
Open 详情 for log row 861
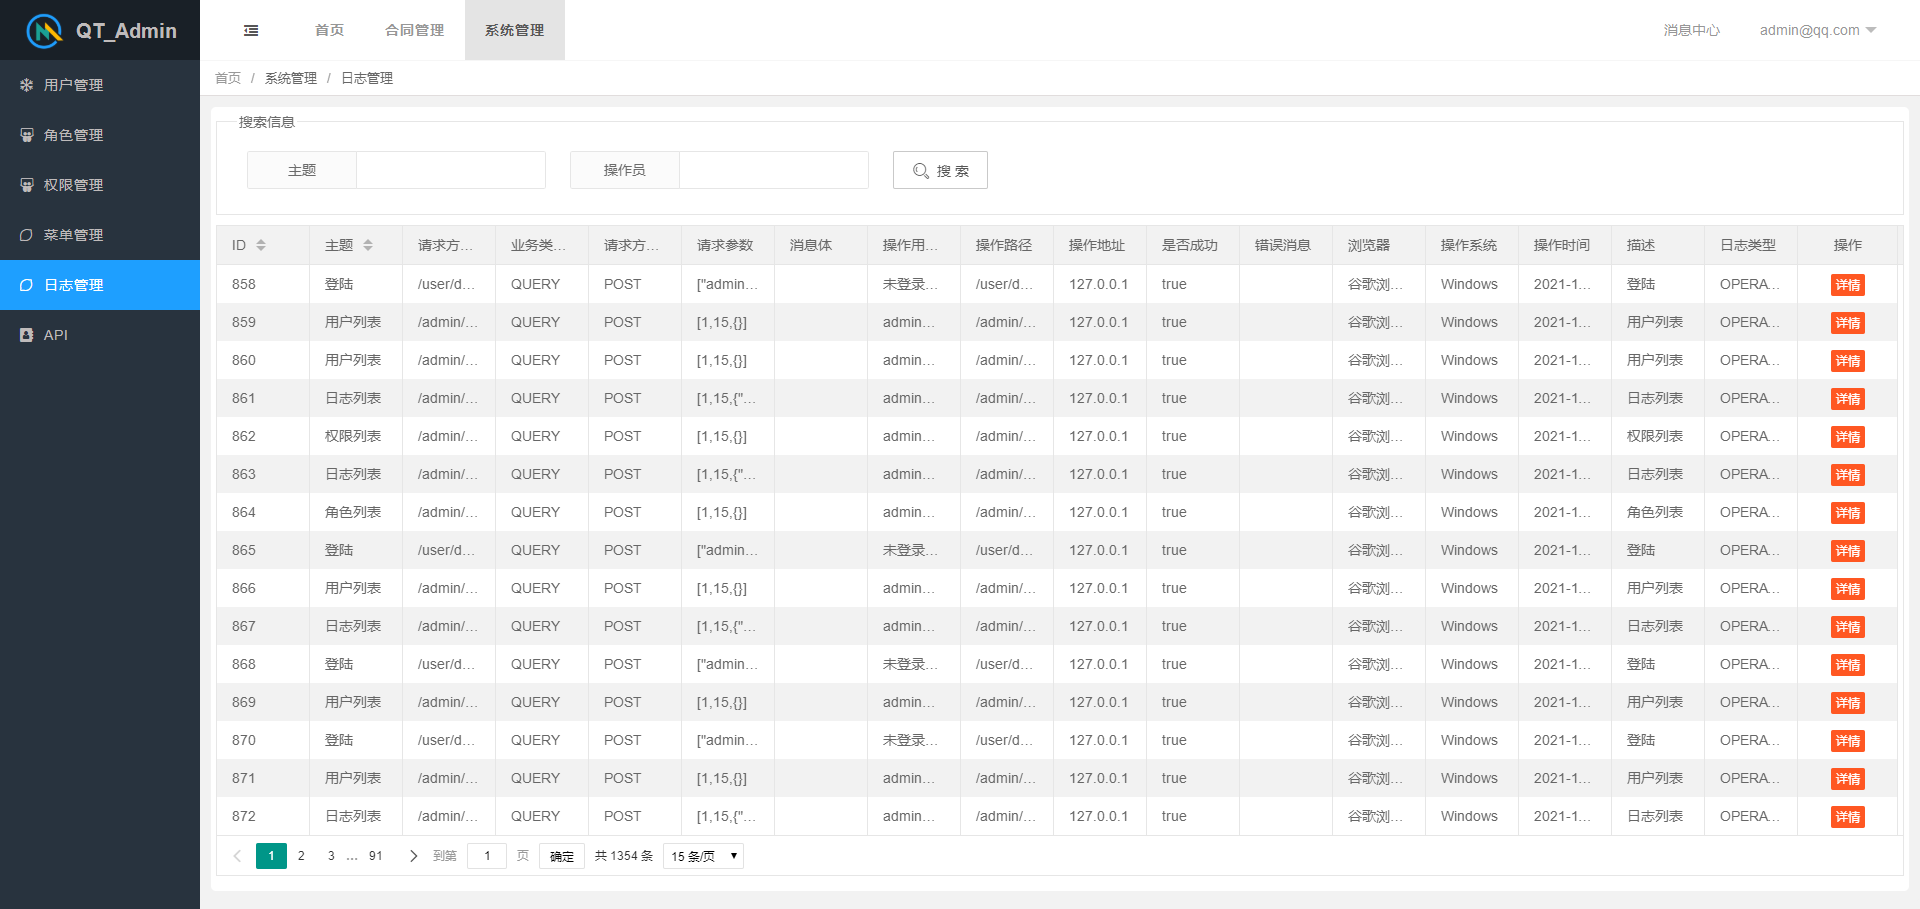(x=1847, y=399)
